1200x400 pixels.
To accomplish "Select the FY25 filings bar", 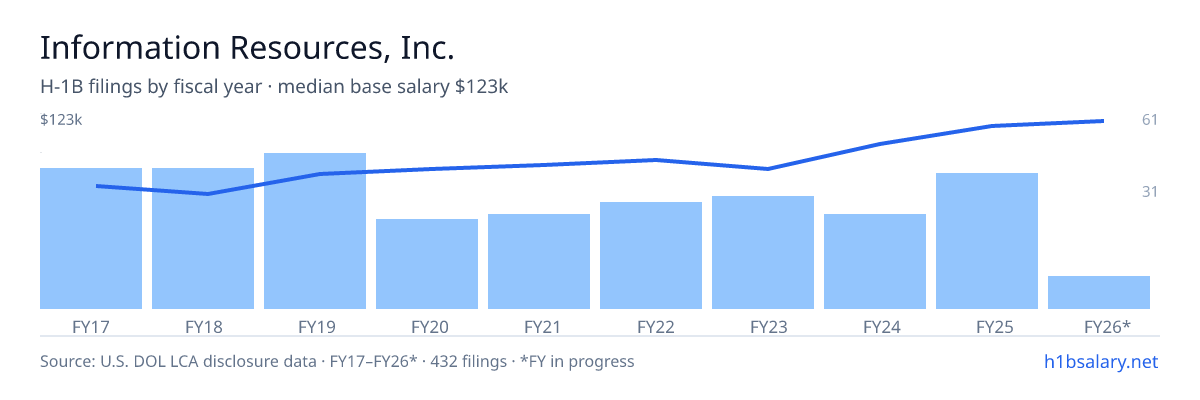I will tap(987, 241).
